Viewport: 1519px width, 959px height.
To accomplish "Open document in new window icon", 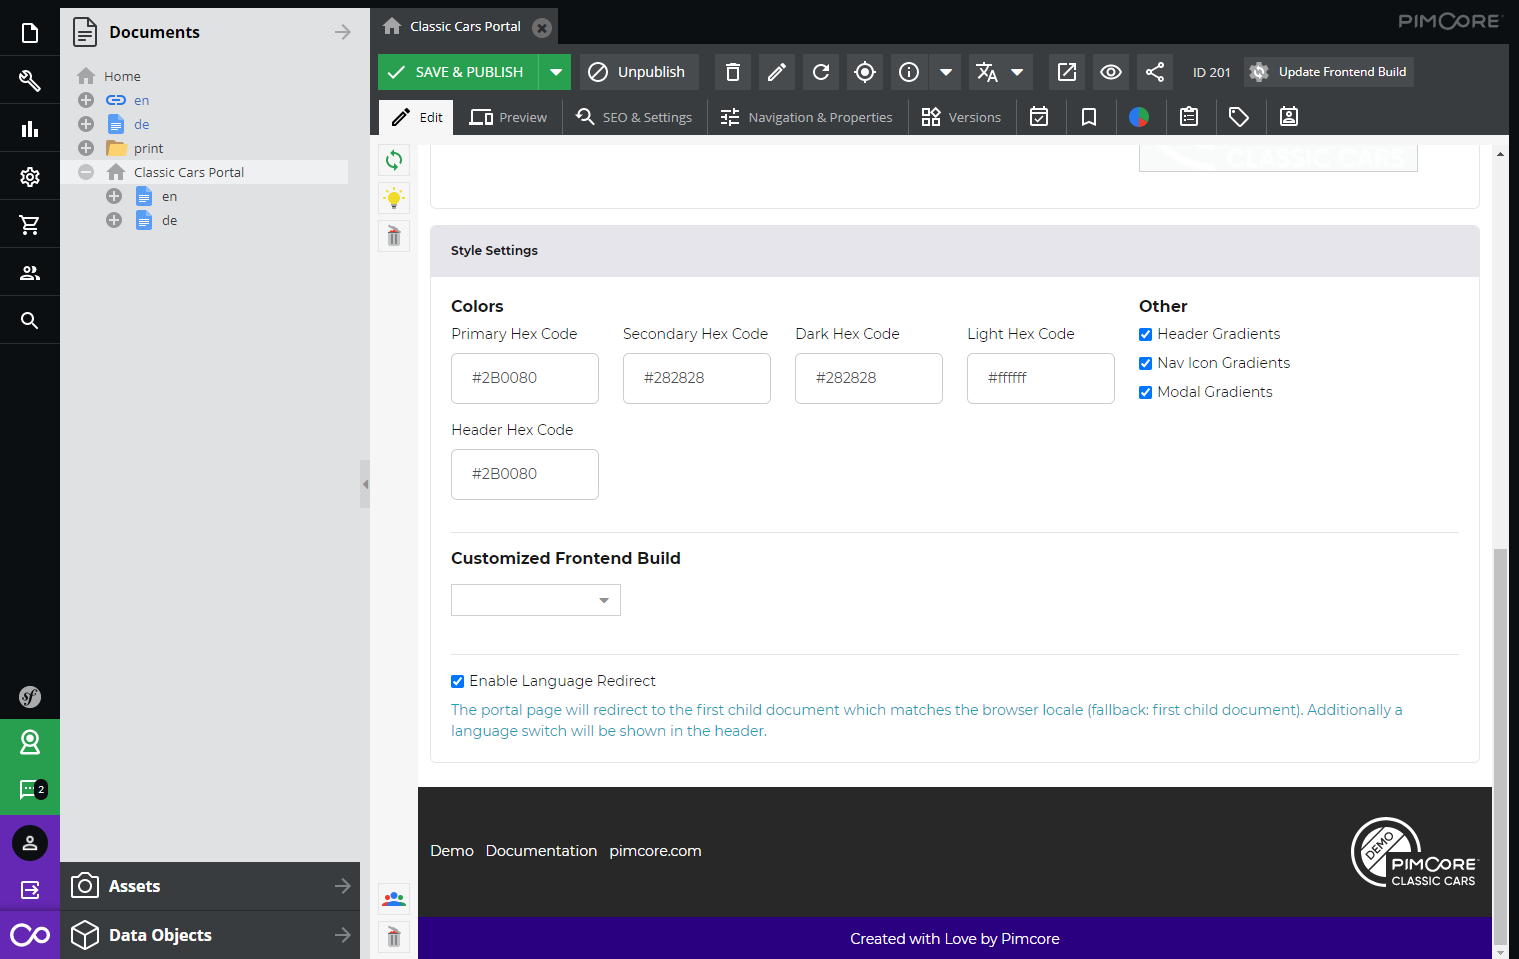I will 1067,72.
